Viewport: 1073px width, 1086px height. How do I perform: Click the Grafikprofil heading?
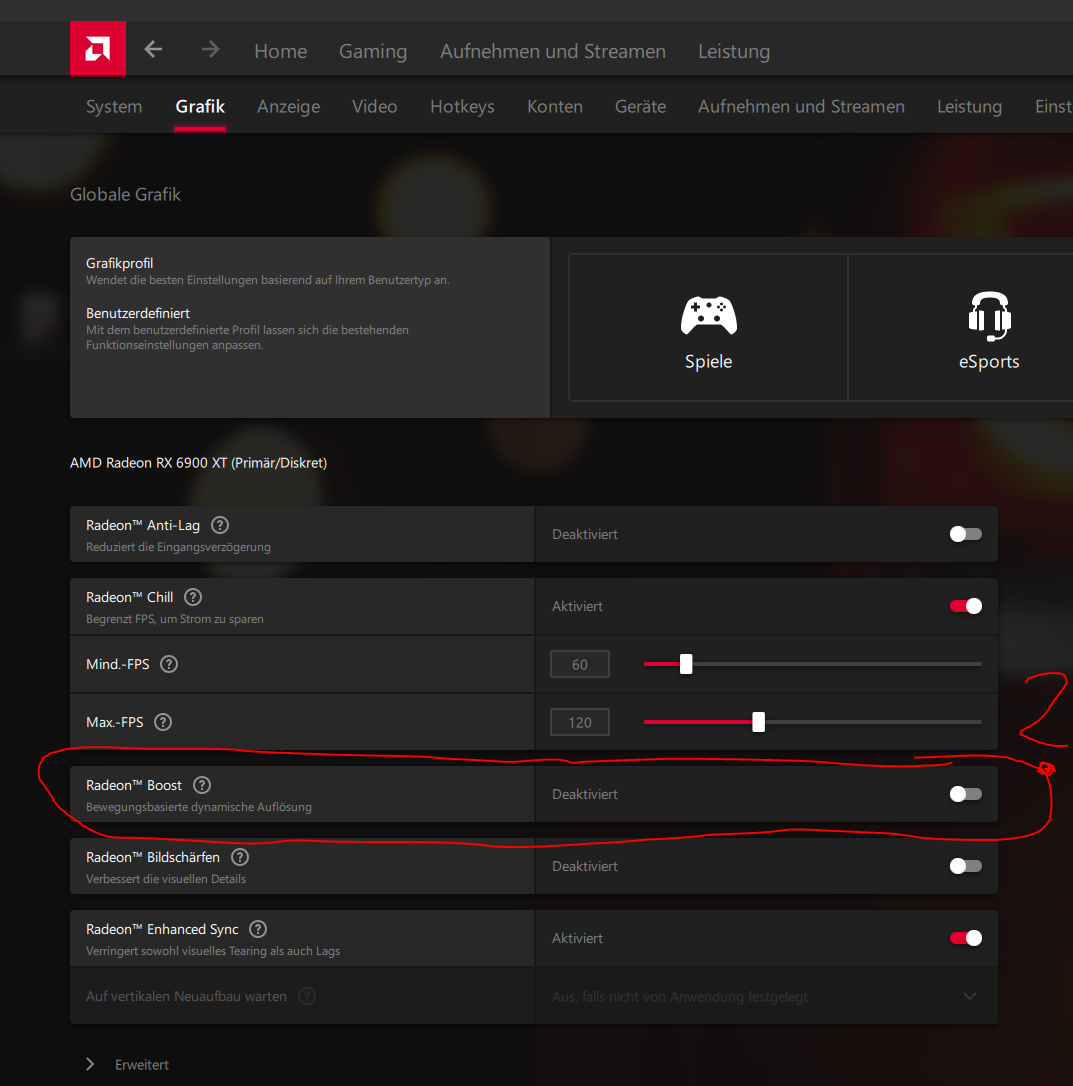(119, 263)
